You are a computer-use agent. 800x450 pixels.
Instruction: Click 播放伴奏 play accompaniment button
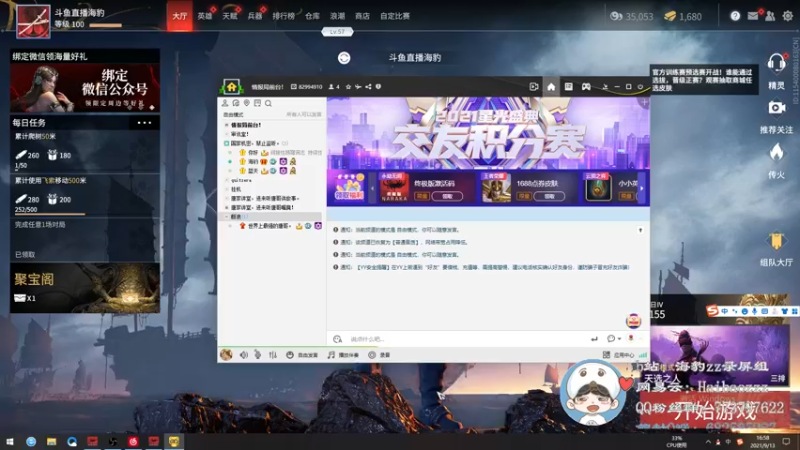click(x=343, y=355)
